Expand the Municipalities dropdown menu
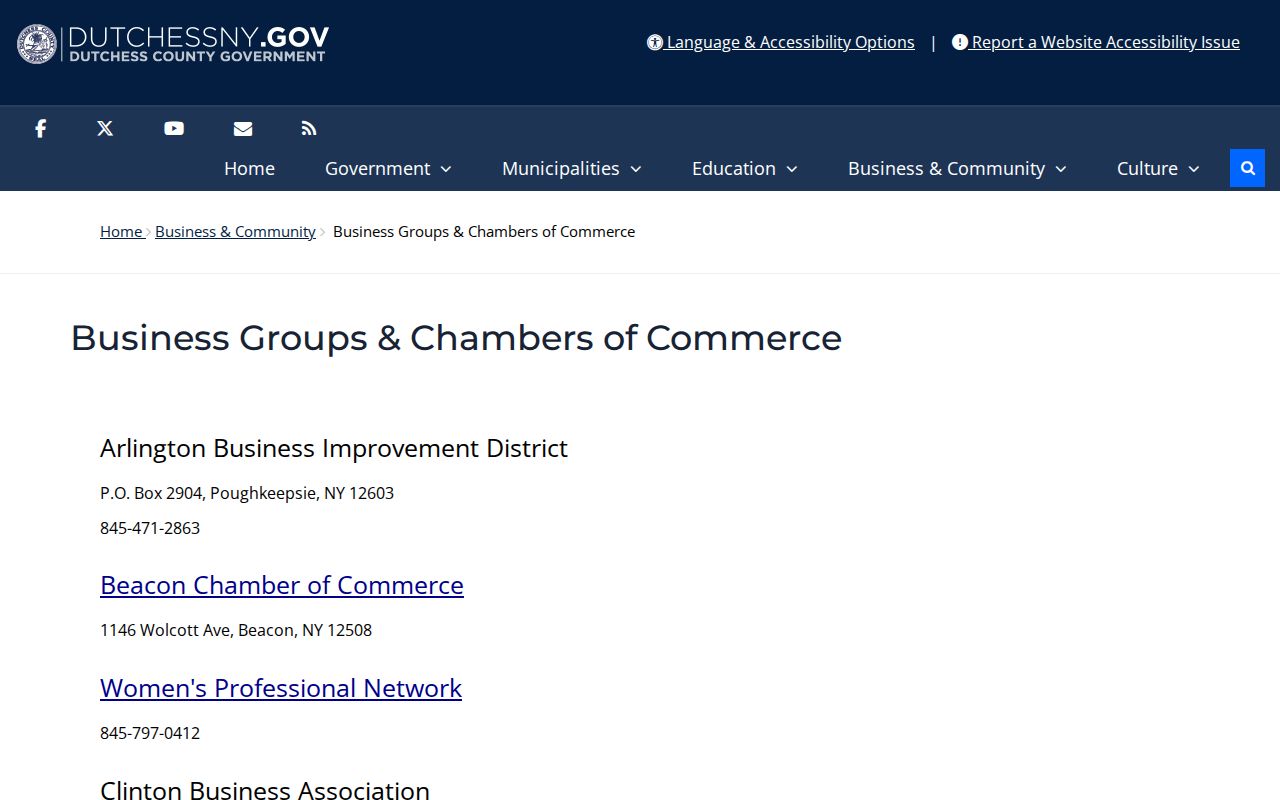The width and height of the screenshot is (1280, 800). coord(572,168)
